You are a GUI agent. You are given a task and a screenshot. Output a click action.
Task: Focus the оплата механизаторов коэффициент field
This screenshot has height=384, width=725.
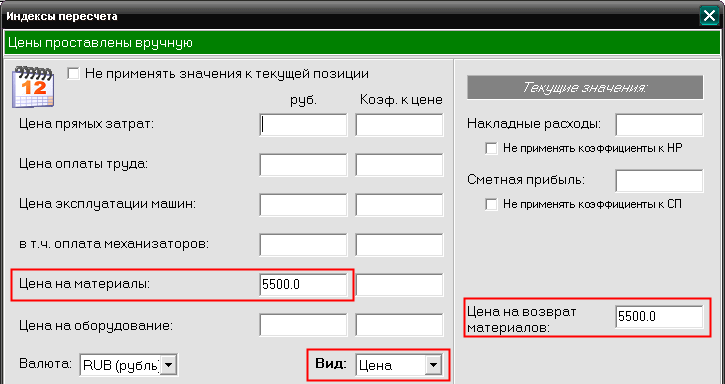coord(399,244)
